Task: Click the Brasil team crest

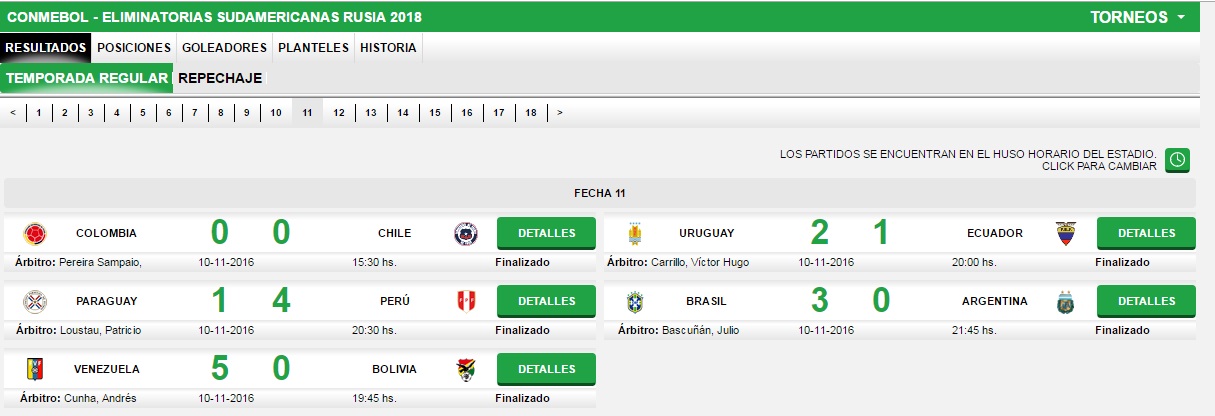Action: pyautogui.click(x=635, y=302)
